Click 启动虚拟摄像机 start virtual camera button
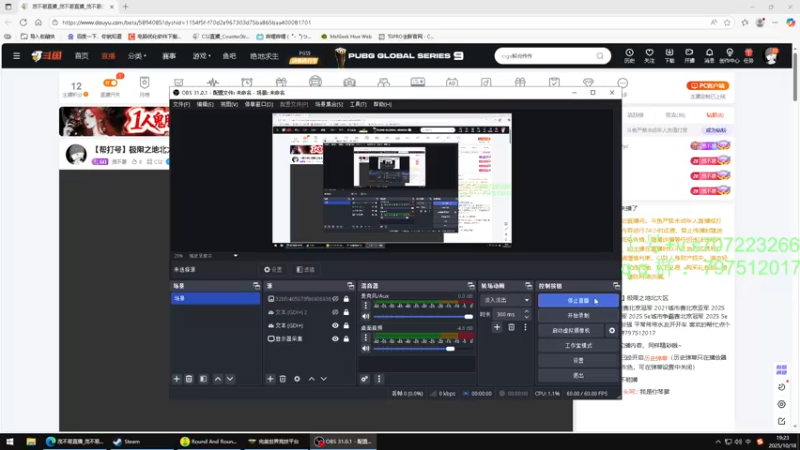Viewport: 800px width, 450px height. (x=571, y=331)
